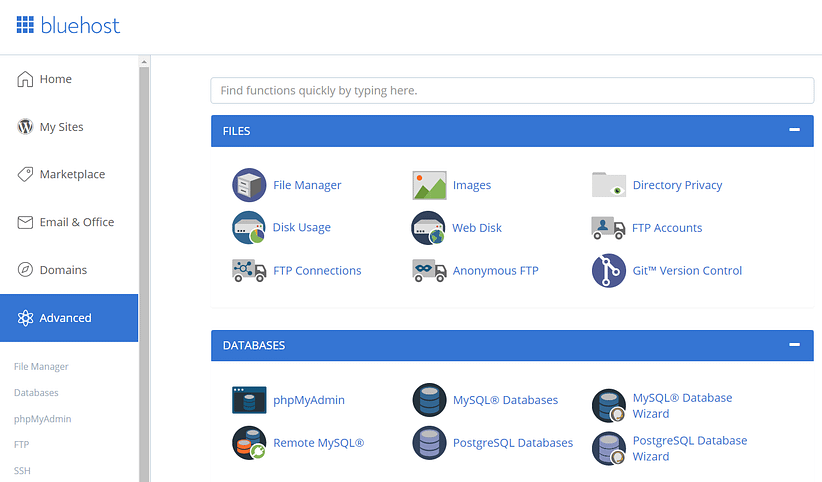Click the FTP Connections truck icon

click(249, 271)
